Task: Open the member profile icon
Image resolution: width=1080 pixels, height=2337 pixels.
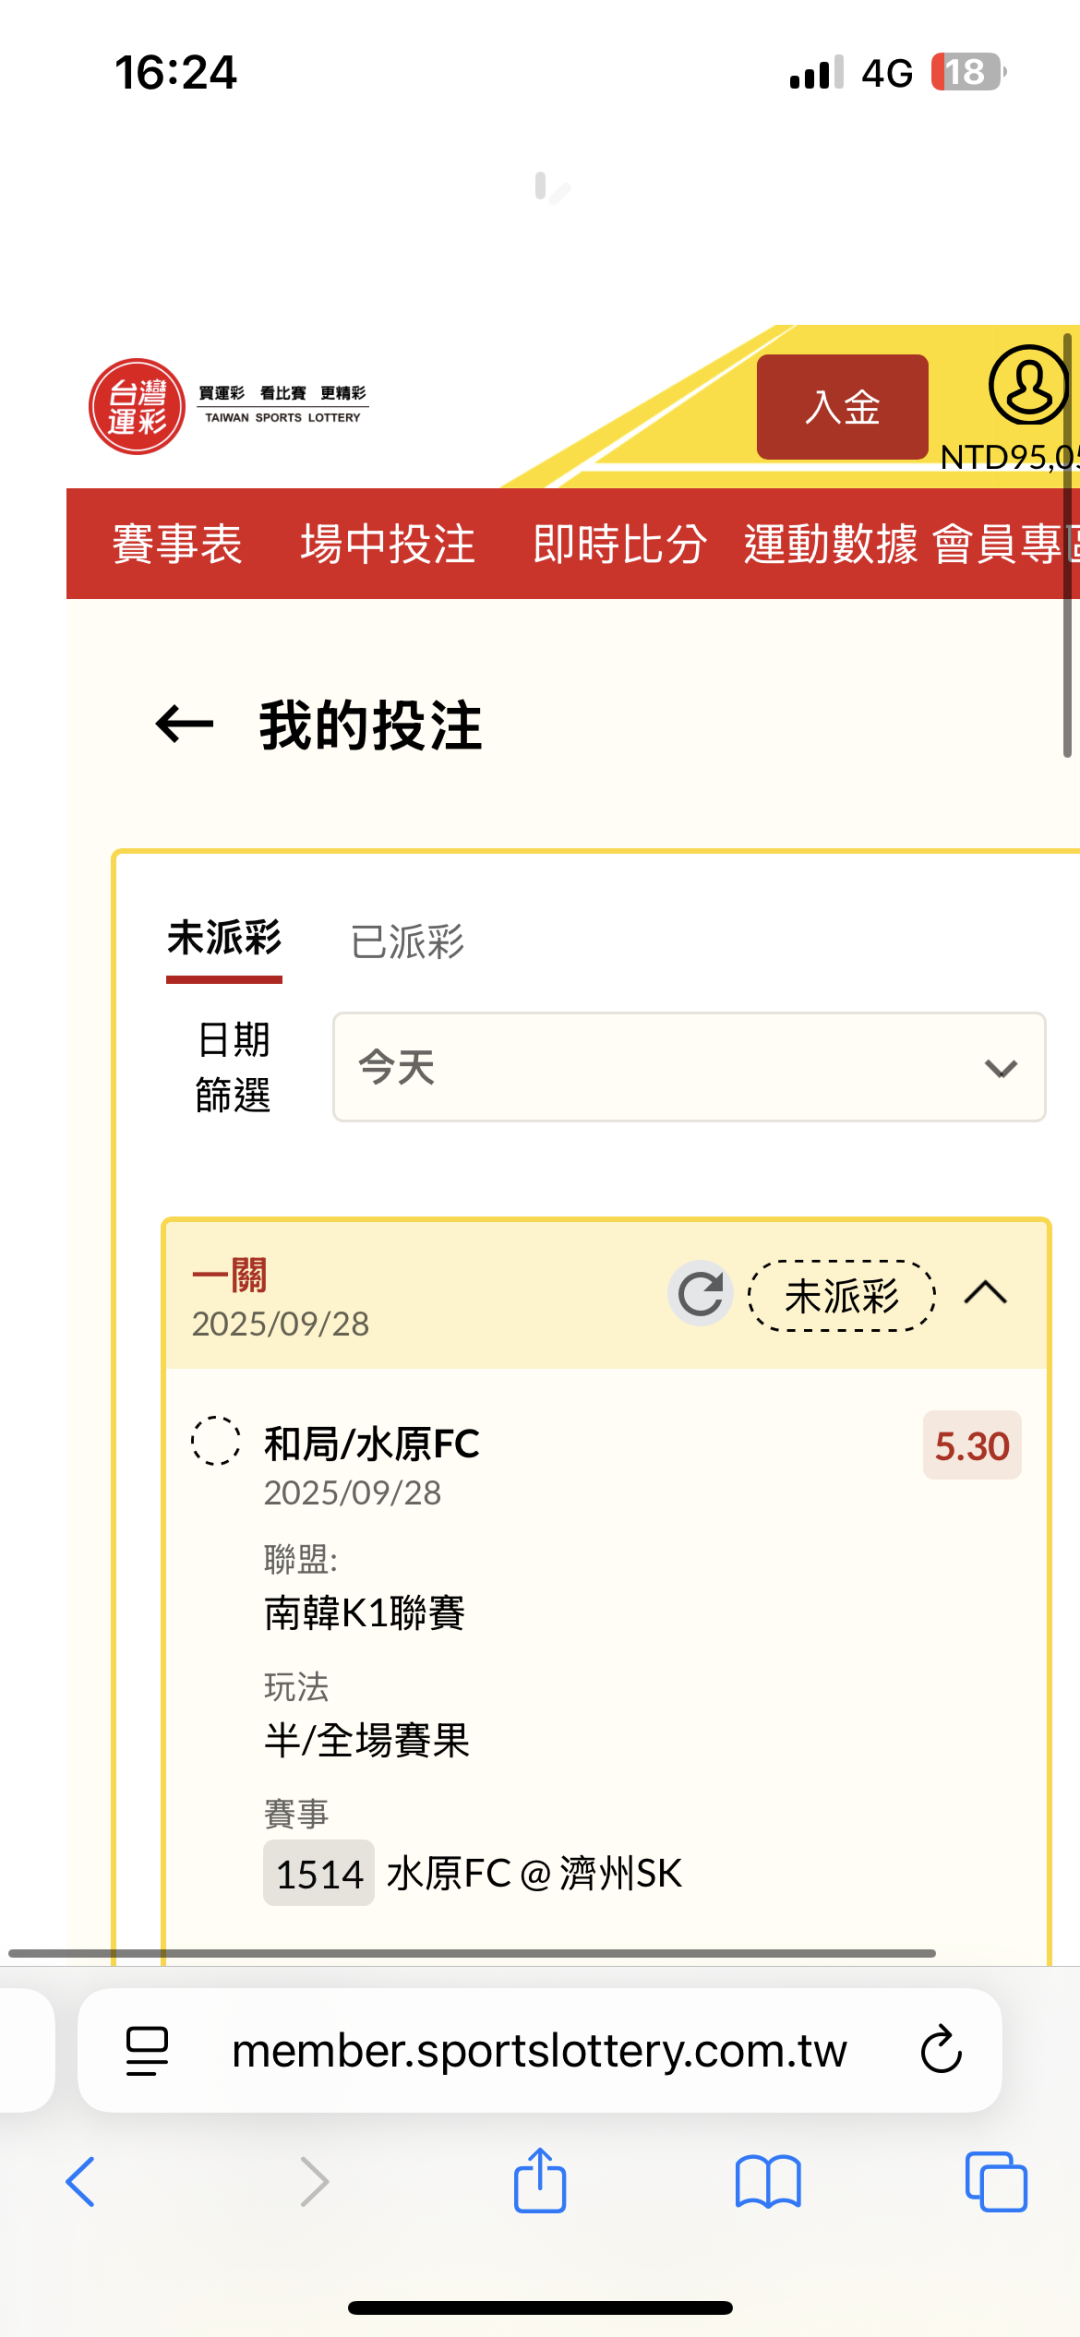Action: 1029,385
